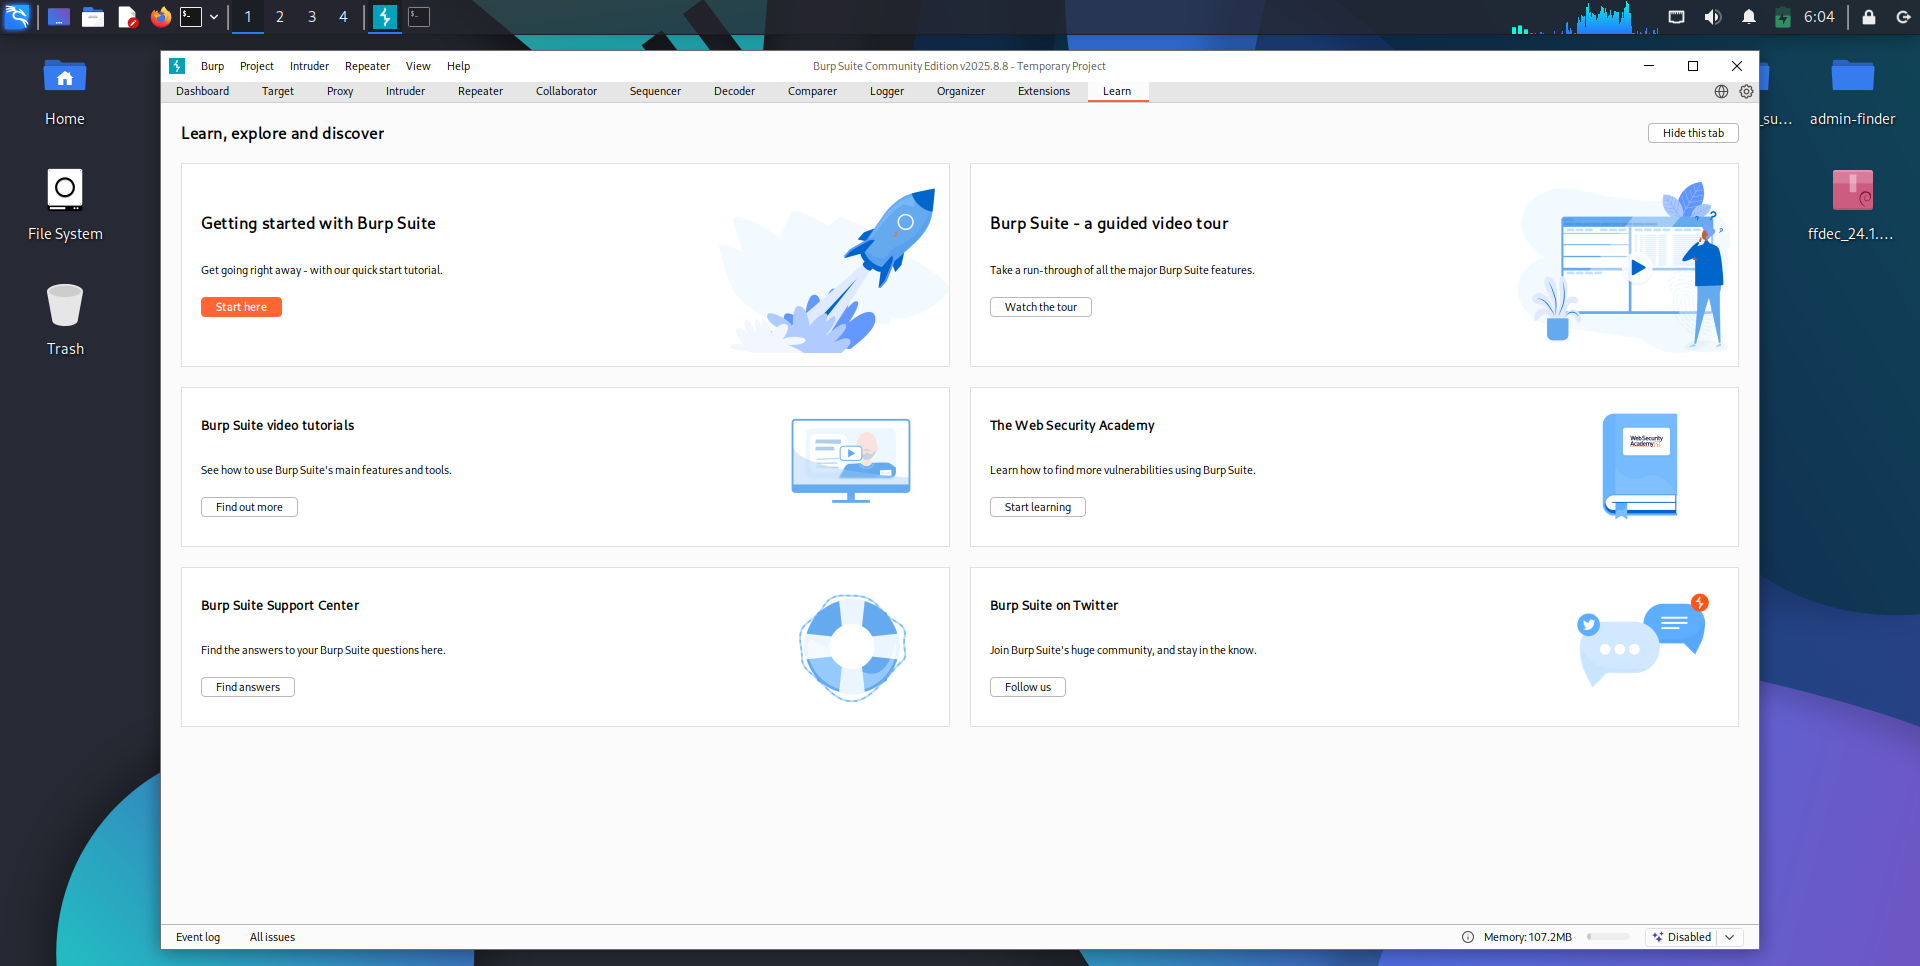The width and height of the screenshot is (1920, 966).
Task: Click the Follow us button
Action: (x=1028, y=687)
